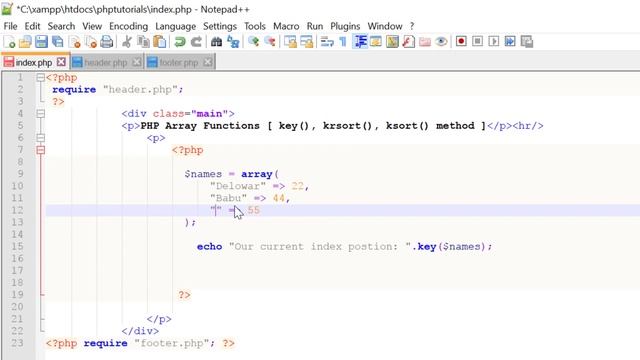Open the Macro menu
640x360 pixels.
coord(286,26)
